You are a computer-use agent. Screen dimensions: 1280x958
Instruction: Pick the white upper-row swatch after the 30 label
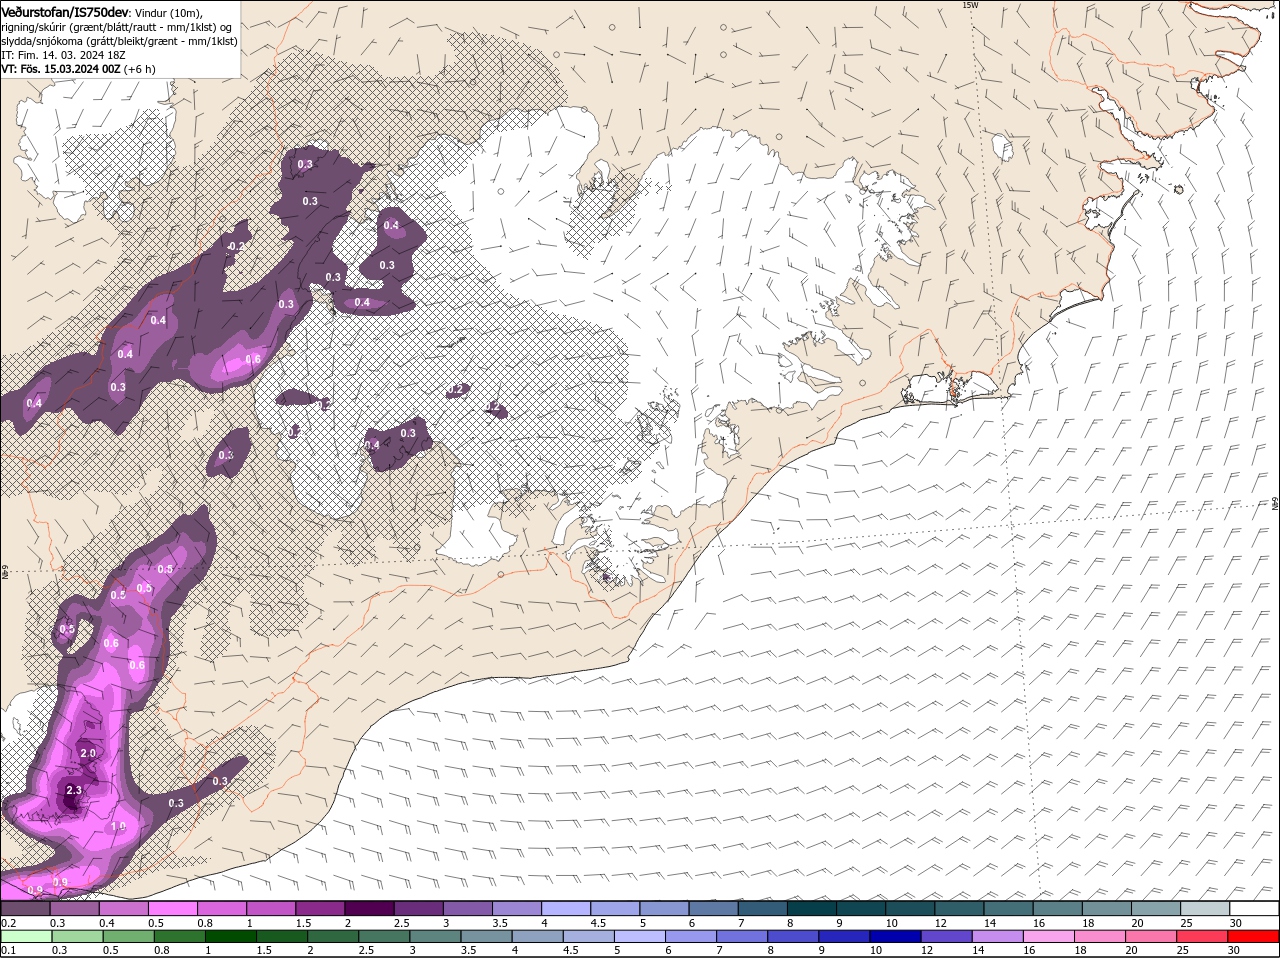pos(1254,908)
